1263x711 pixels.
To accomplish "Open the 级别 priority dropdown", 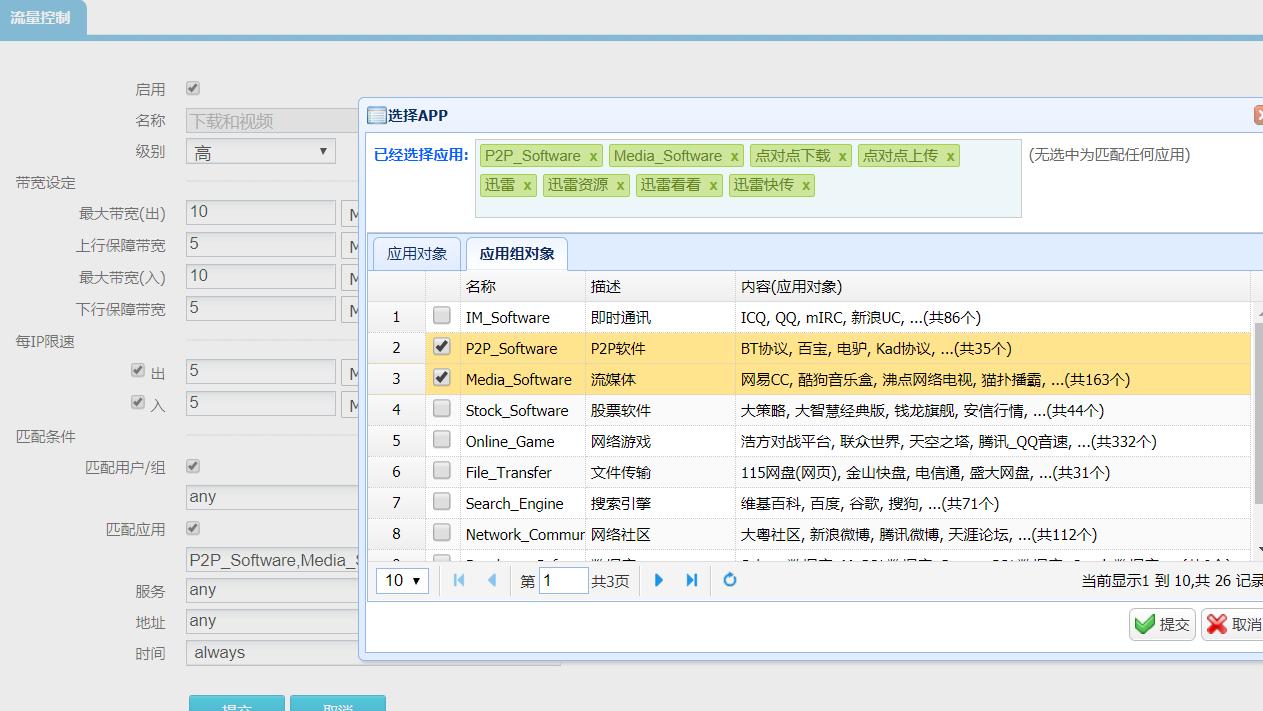I will (x=262, y=152).
